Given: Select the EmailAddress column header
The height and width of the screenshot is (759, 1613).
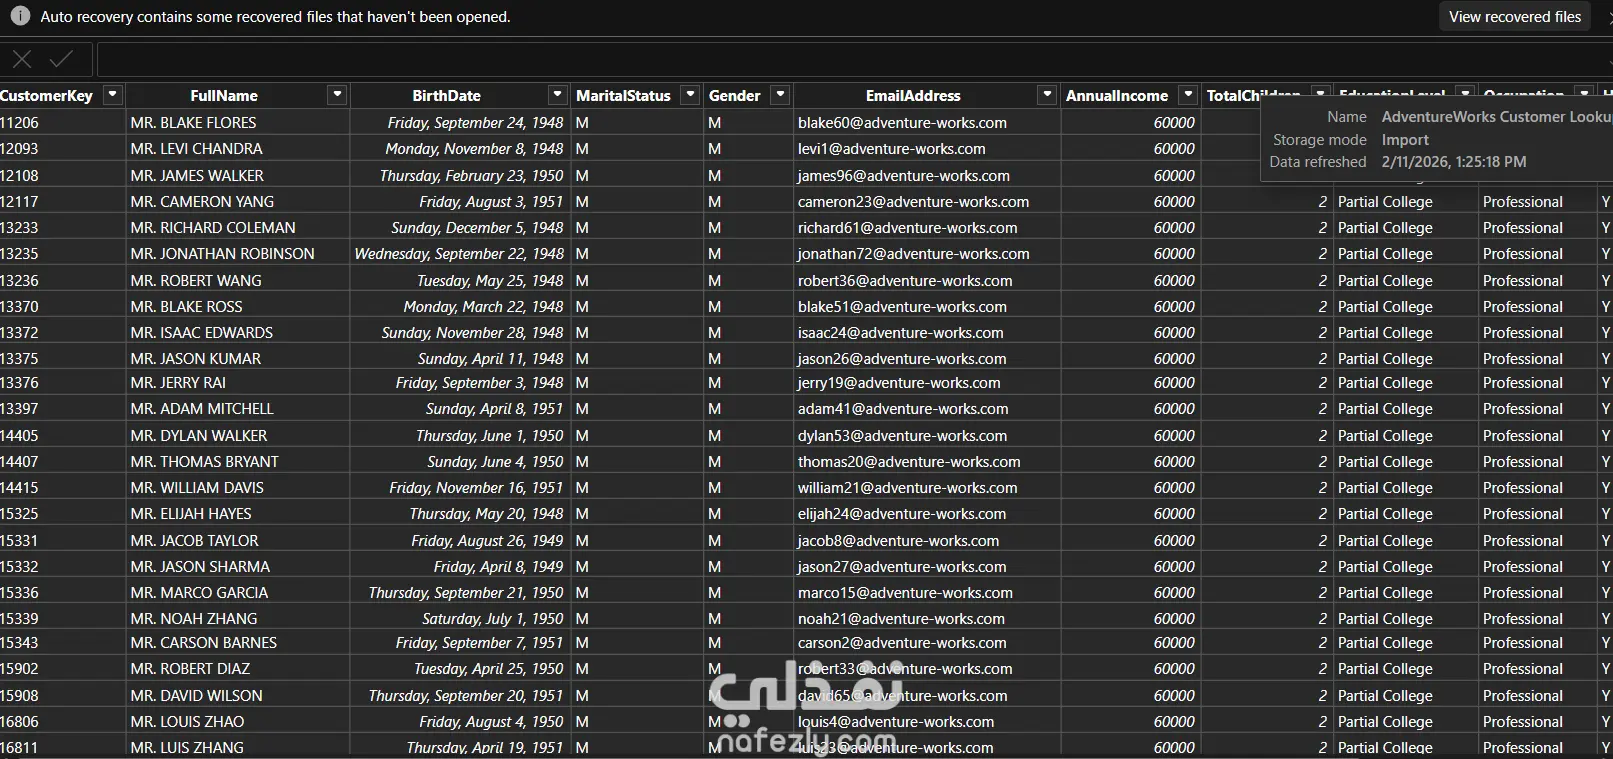Looking at the screenshot, I should pos(913,96).
